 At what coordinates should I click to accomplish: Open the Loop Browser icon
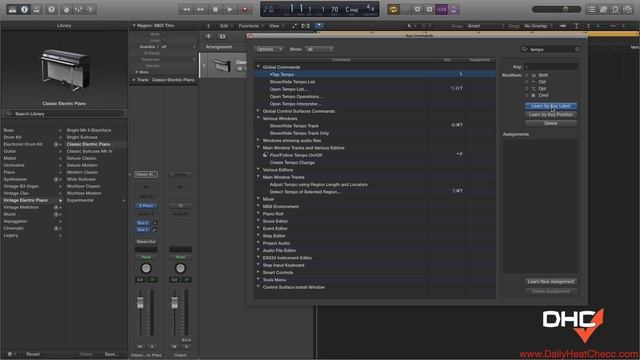pos(615,9)
